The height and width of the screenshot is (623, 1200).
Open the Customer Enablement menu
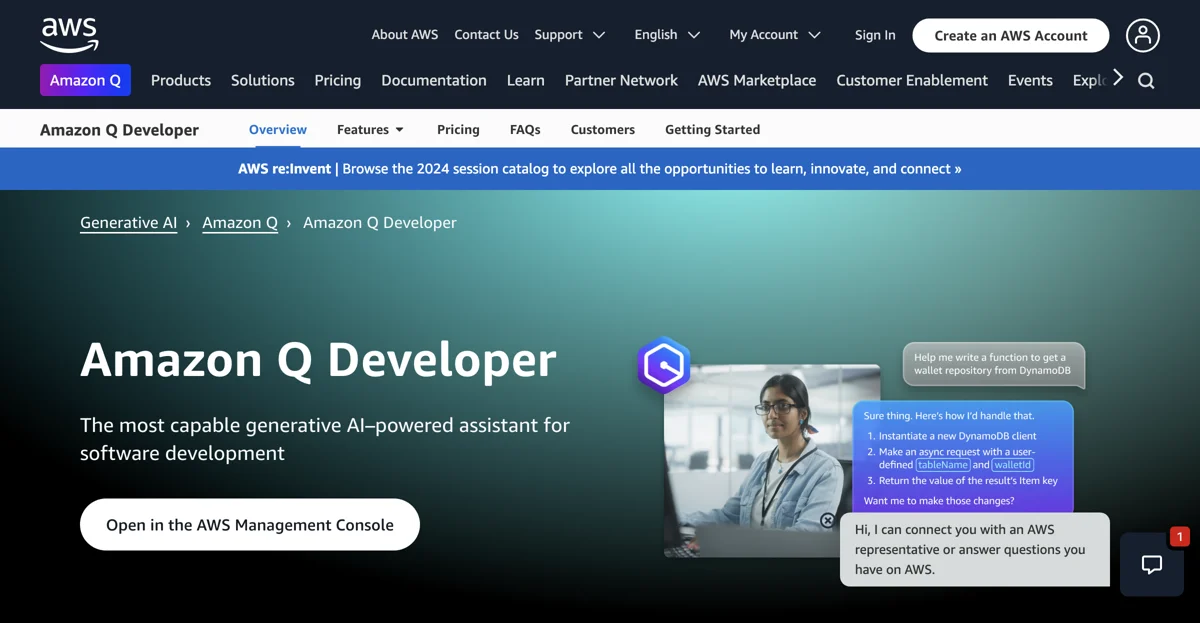[912, 80]
